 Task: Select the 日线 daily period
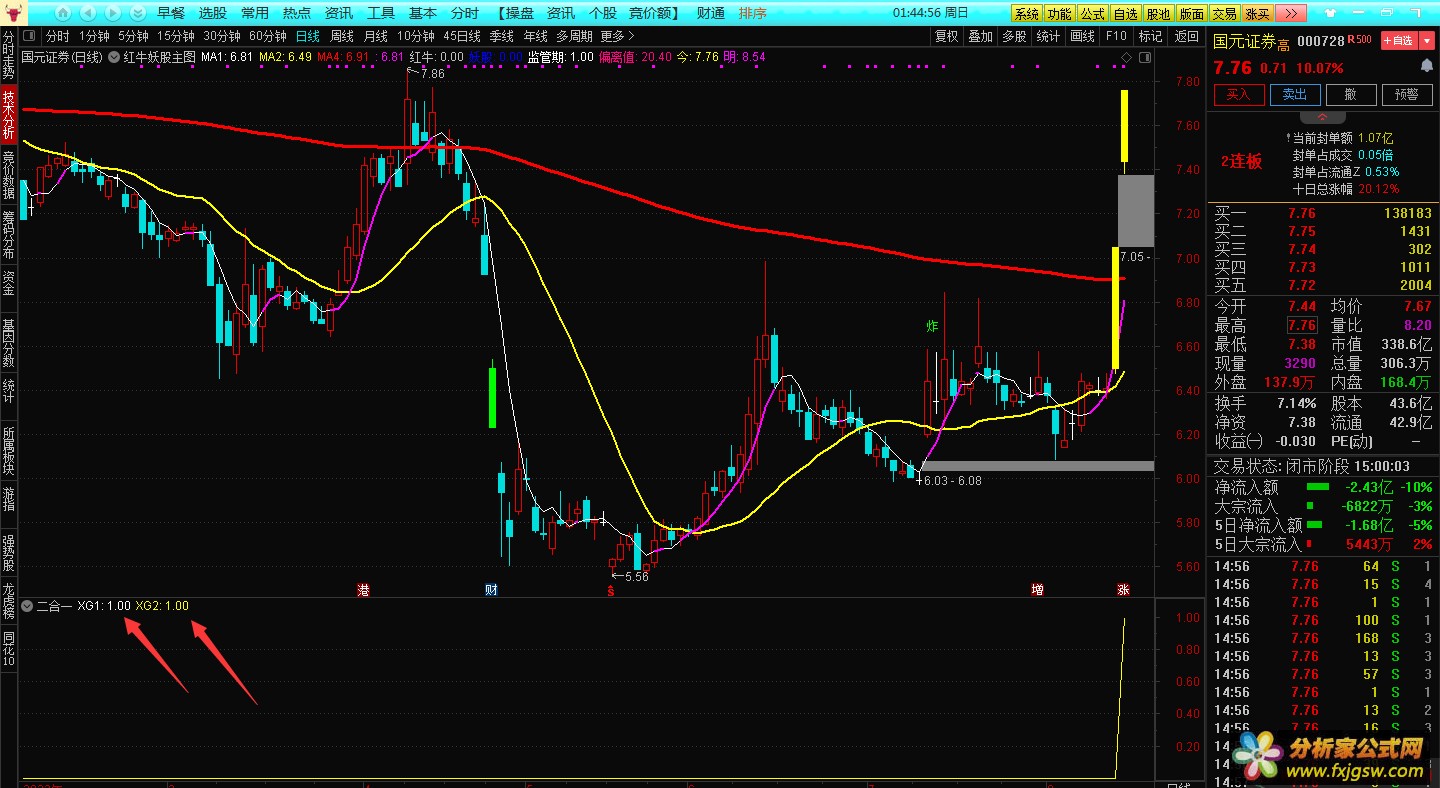308,36
